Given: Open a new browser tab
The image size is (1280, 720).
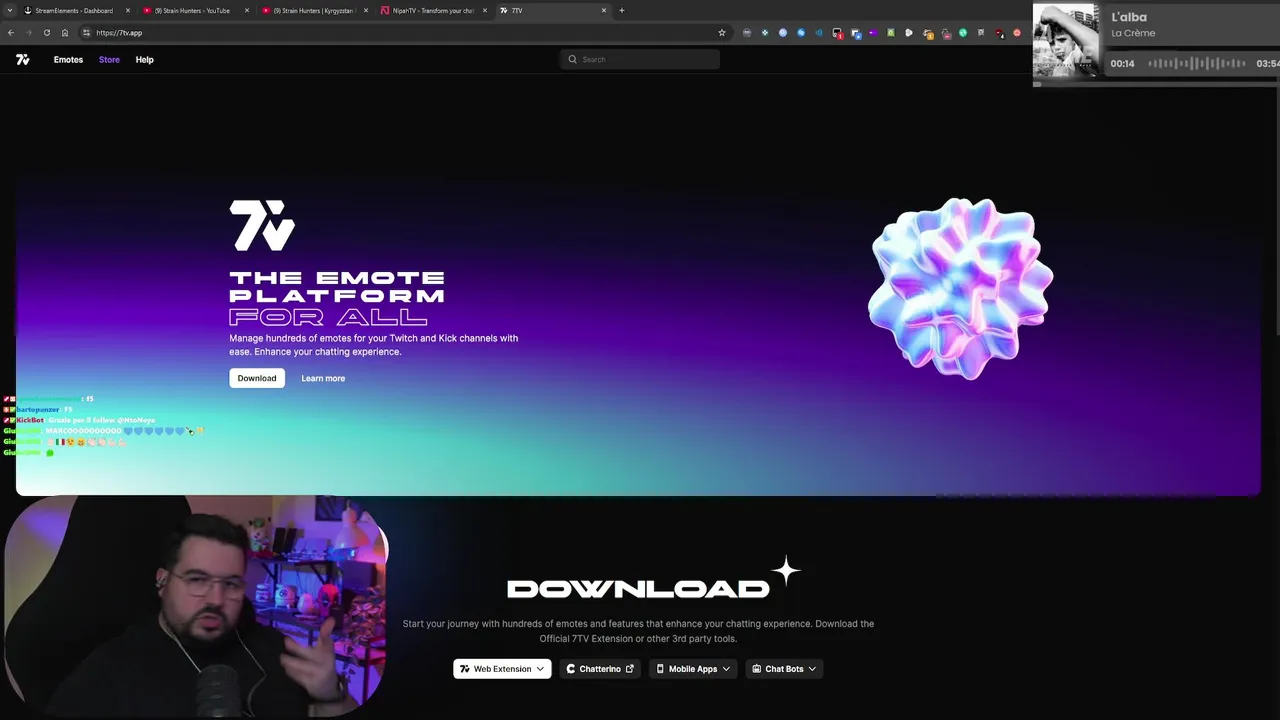Looking at the screenshot, I should click(x=622, y=10).
